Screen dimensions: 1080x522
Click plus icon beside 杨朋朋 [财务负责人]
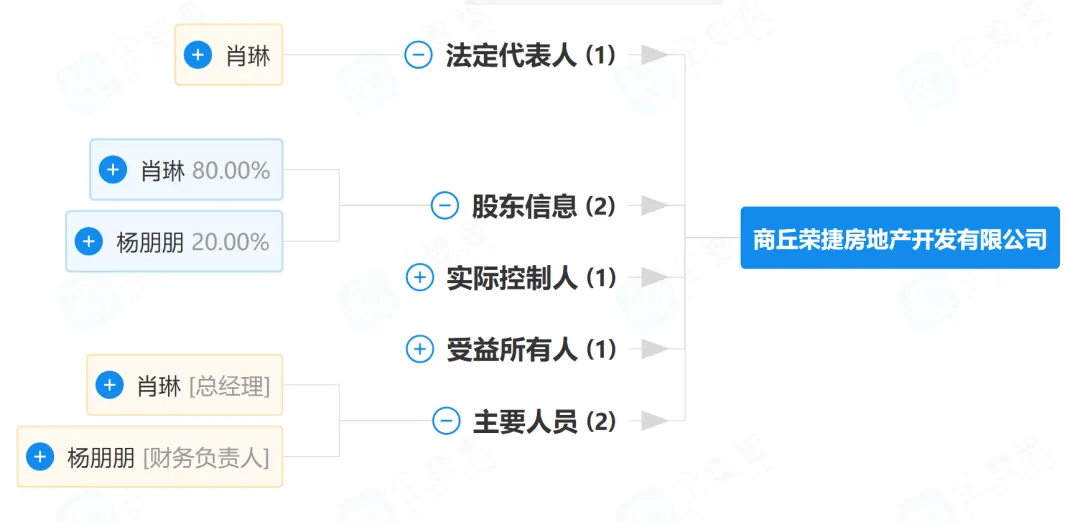pyautogui.click(x=40, y=457)
